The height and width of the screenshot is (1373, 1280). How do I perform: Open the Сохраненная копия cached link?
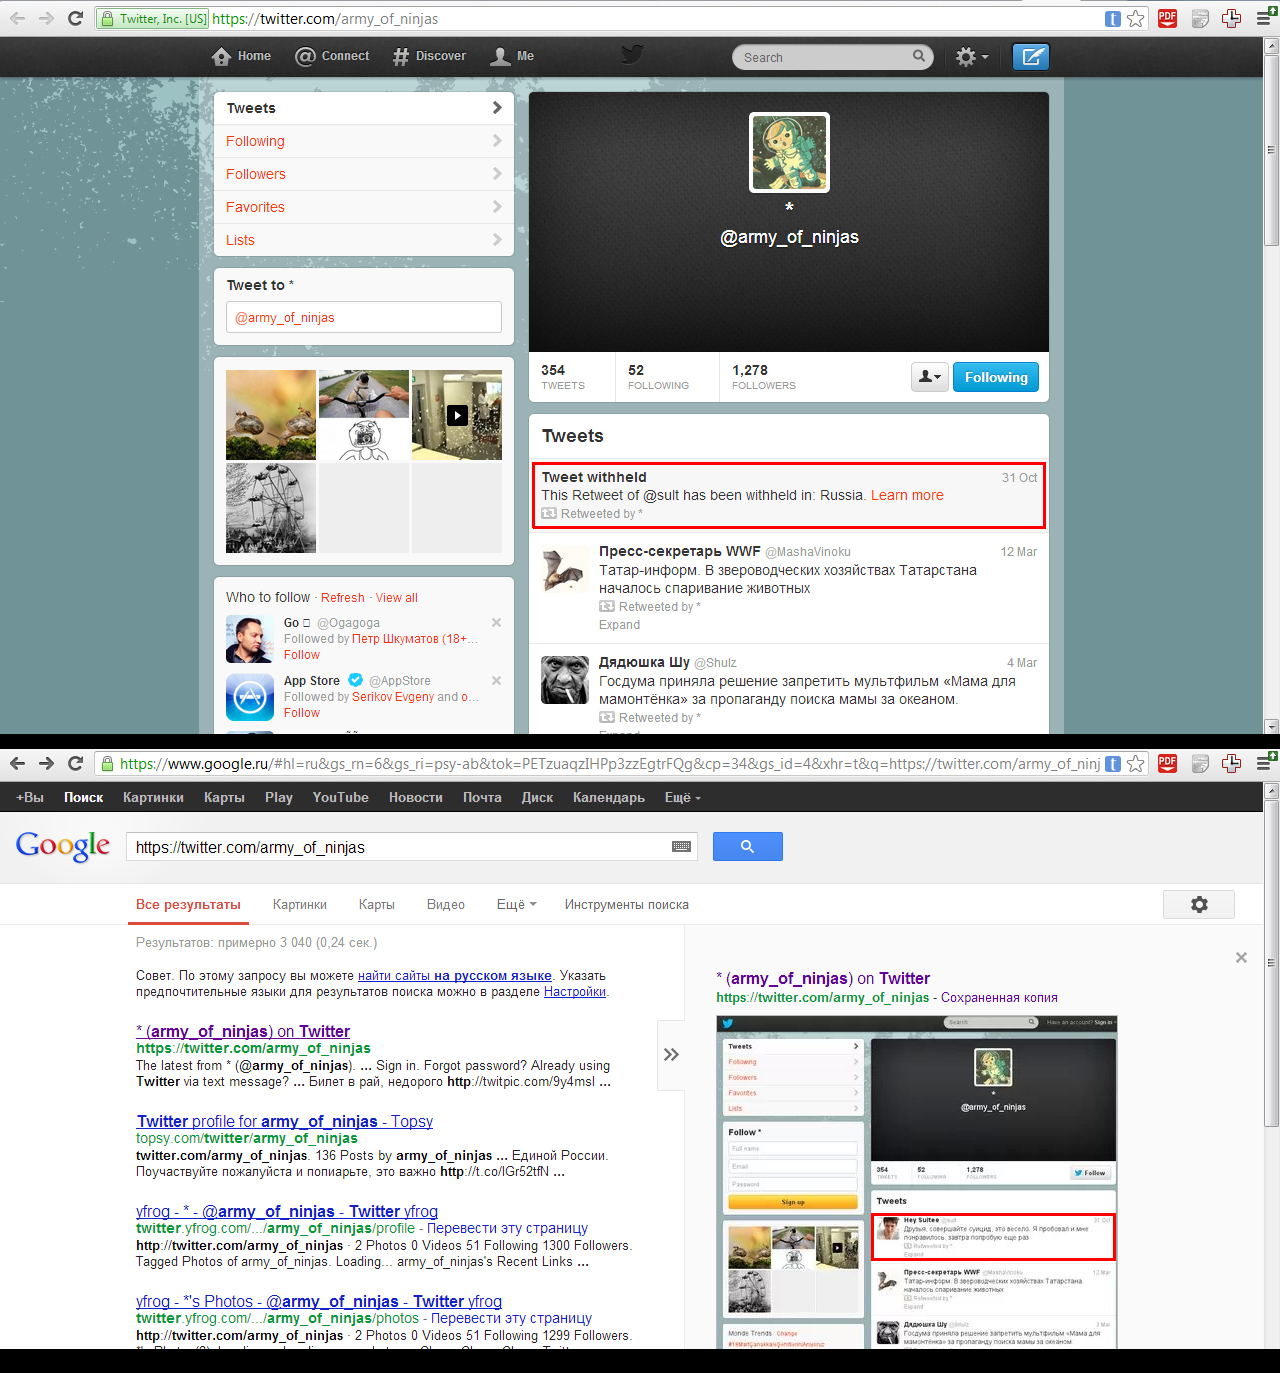pos(999,997)
